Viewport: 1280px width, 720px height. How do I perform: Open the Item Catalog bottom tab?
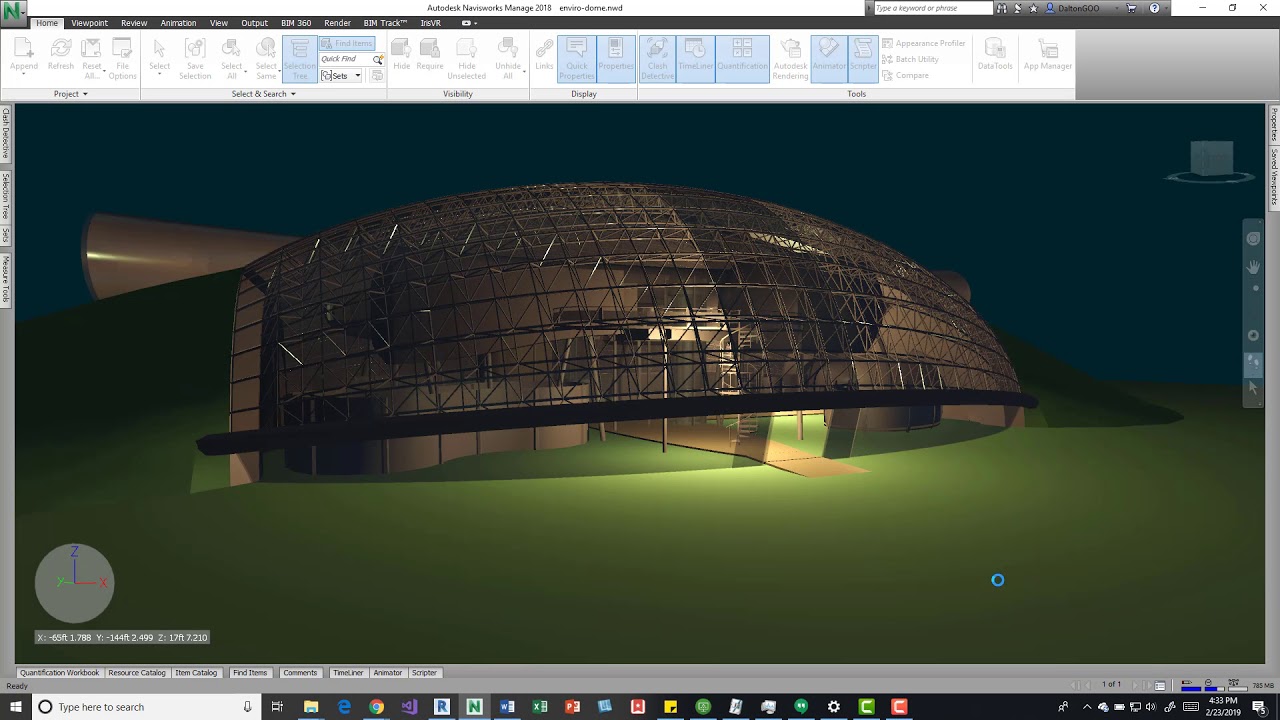coord(196,673)
